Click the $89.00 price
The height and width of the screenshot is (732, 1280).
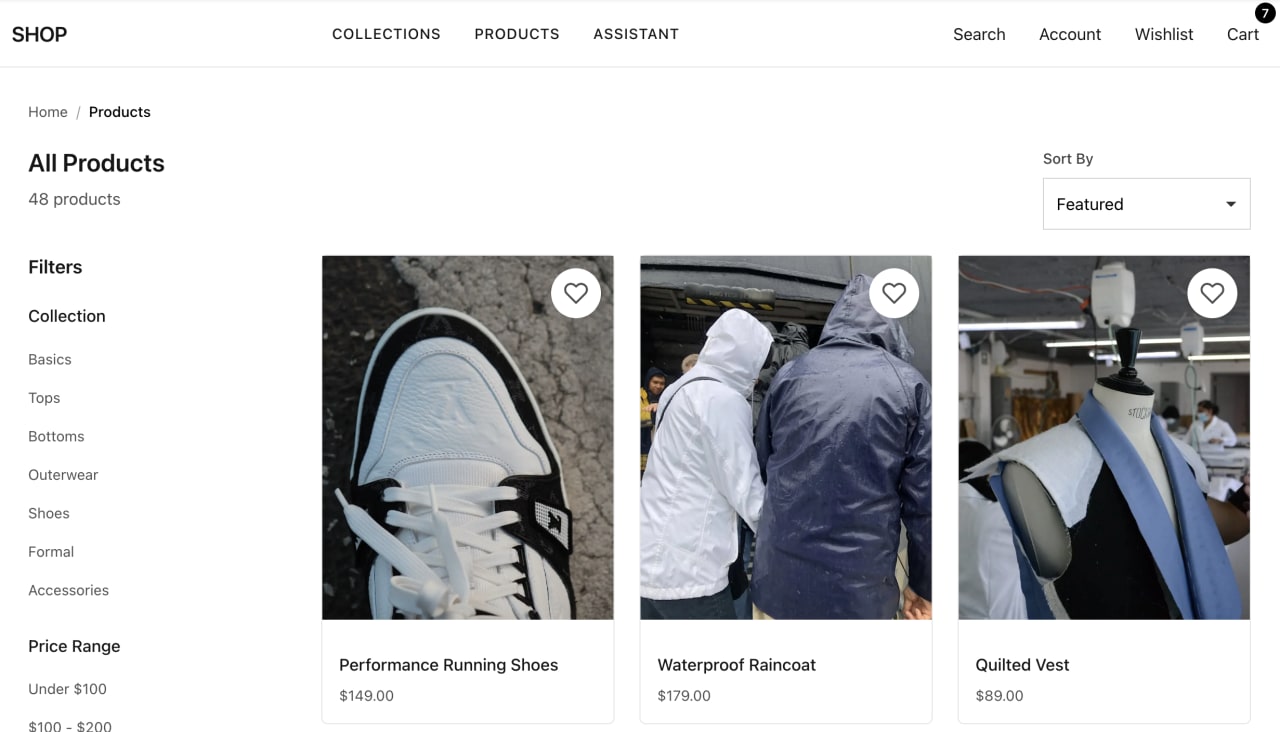click(1000, 696)
